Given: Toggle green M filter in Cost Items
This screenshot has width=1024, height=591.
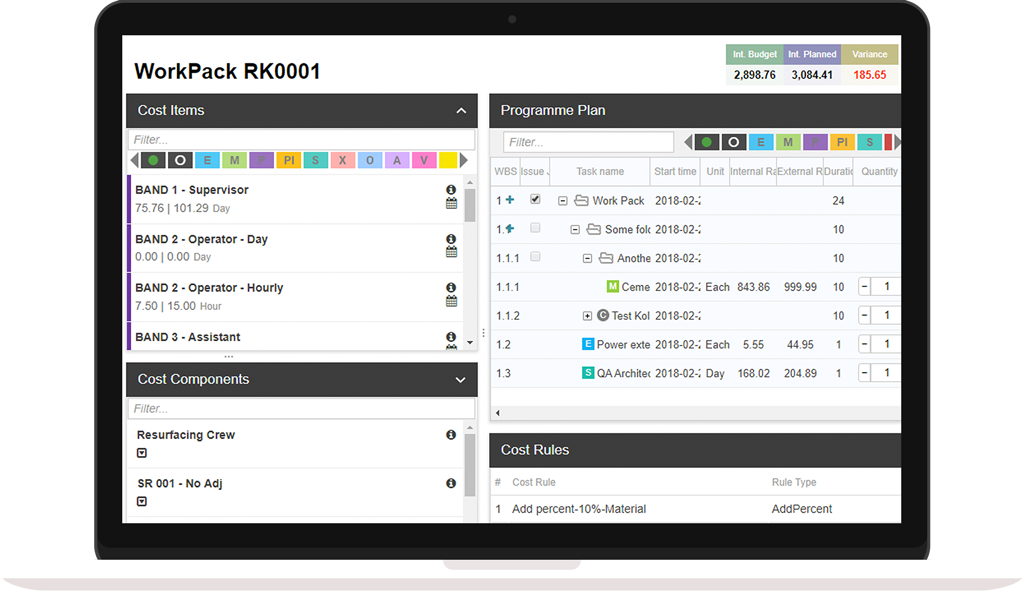Looking at the screenshot, I should pyautogui.click(x=234, y=160).
